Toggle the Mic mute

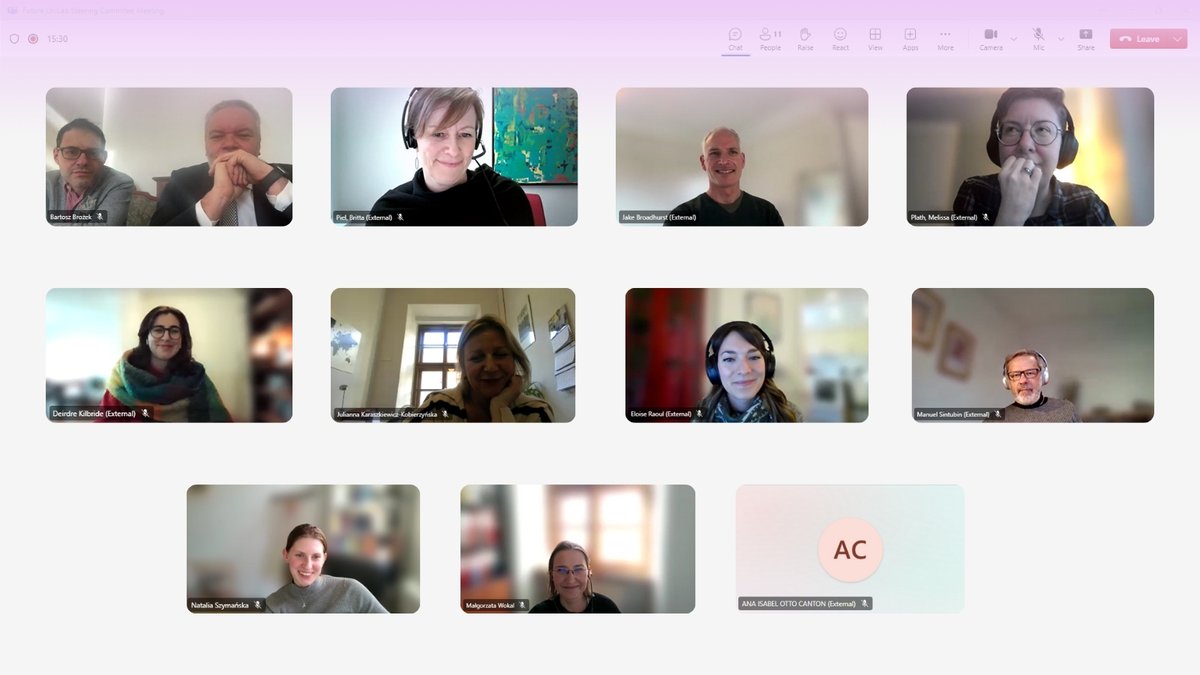[x=1039, y=39]
